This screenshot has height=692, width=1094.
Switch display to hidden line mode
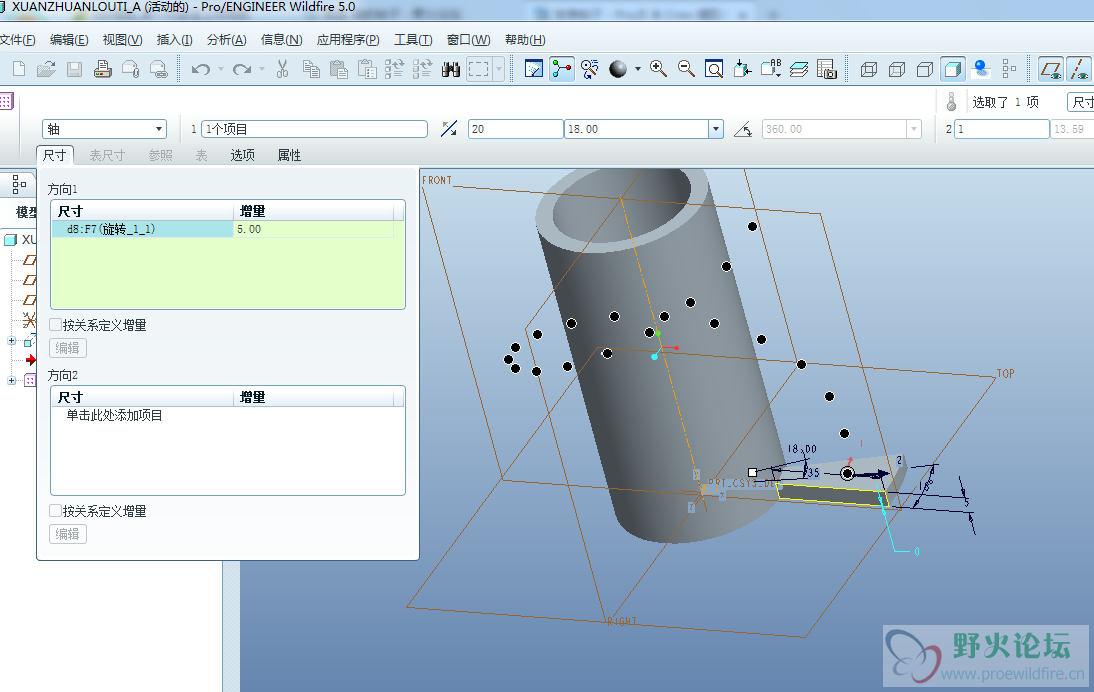pos(897,69)
